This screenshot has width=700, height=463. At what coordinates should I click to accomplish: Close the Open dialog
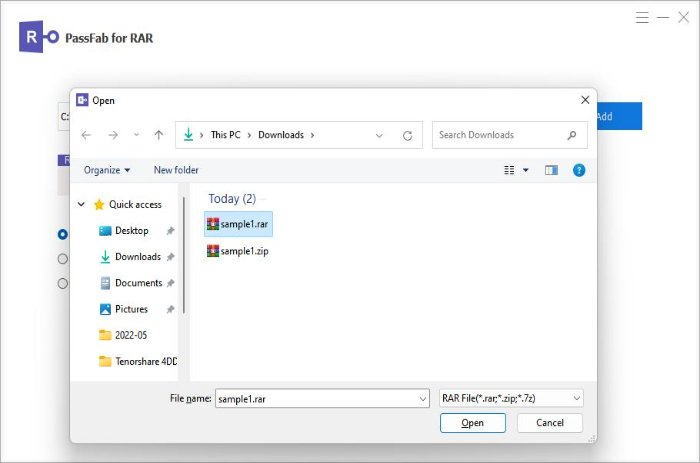pyautogui.click(x=585, y=100)
